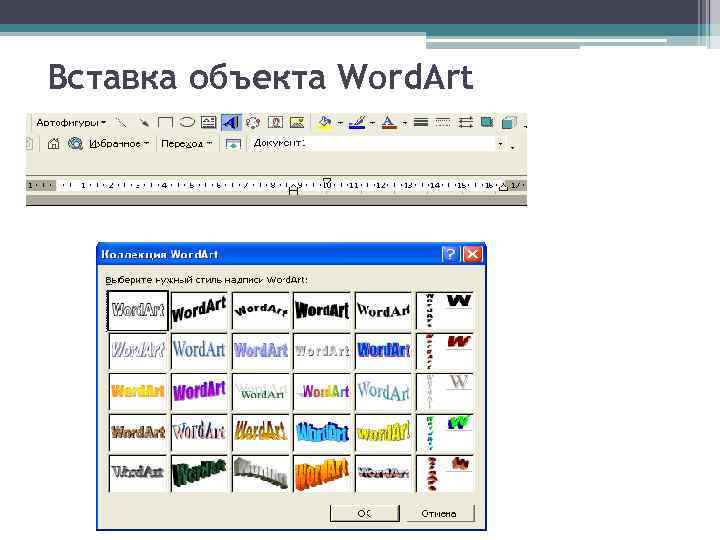Choose the orange-yellow gradient WordArt style
Viewport: 720px width, 540px height.
point(138,392)
